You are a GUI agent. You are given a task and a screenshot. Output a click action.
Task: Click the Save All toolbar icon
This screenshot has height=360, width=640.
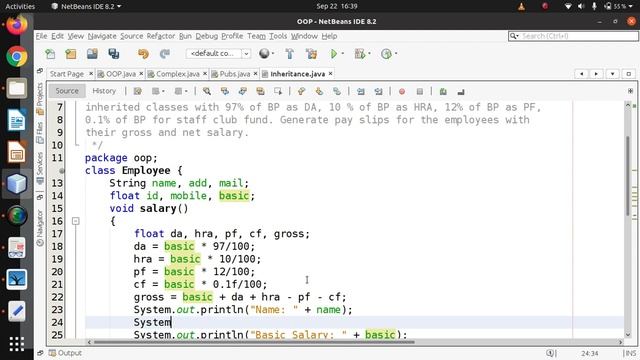tap(114, 54)
